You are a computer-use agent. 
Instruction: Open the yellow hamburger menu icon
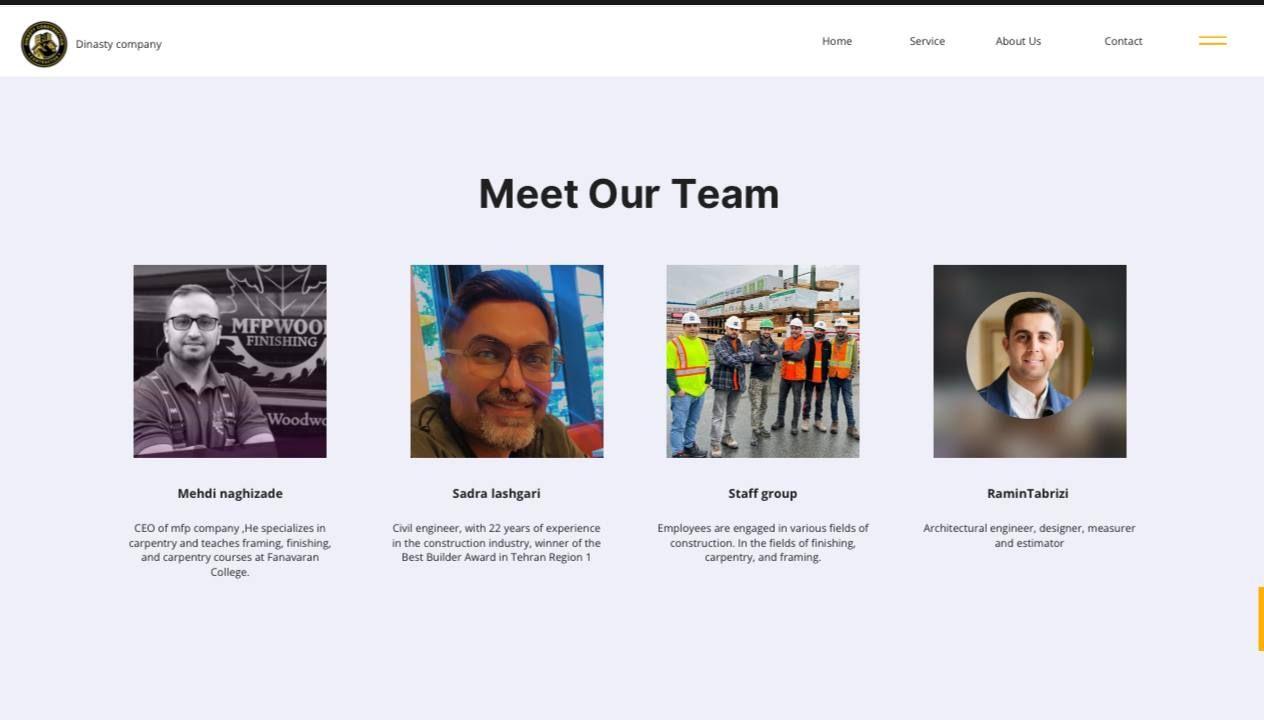[x=1212, y=41]
